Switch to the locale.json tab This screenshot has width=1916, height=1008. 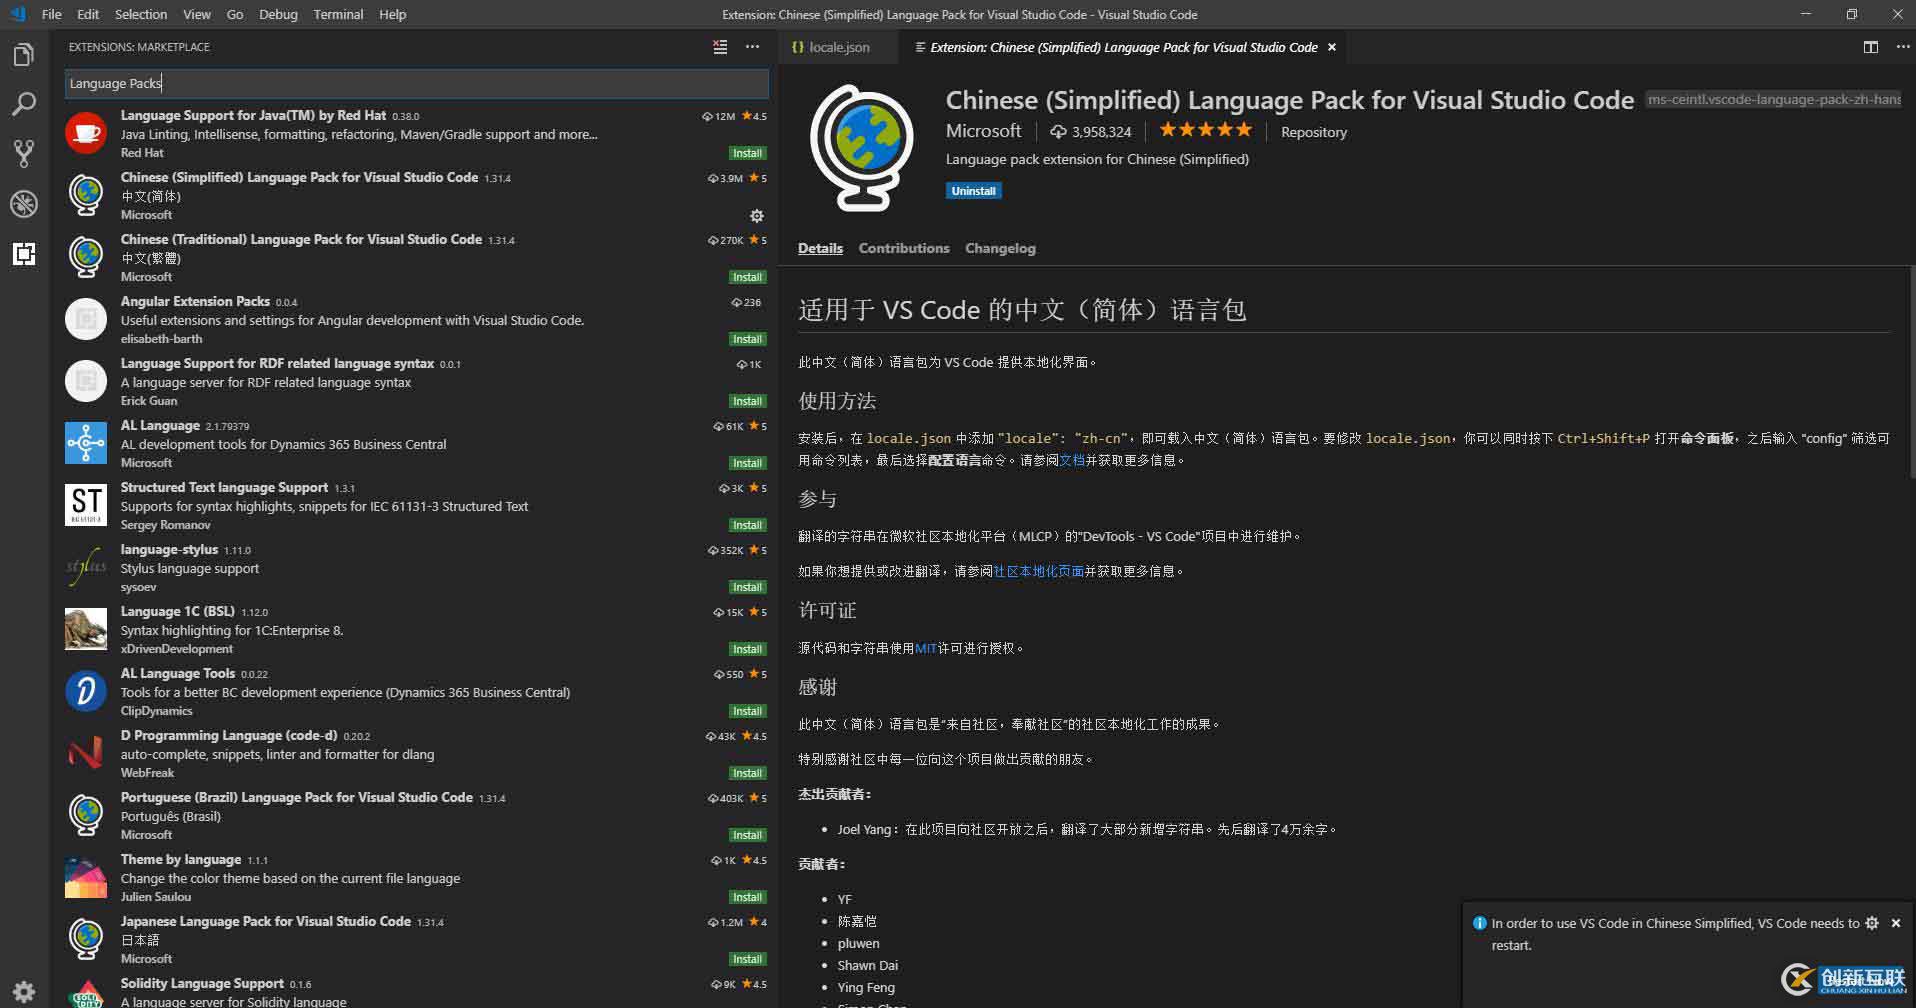(x=837, y=47)
